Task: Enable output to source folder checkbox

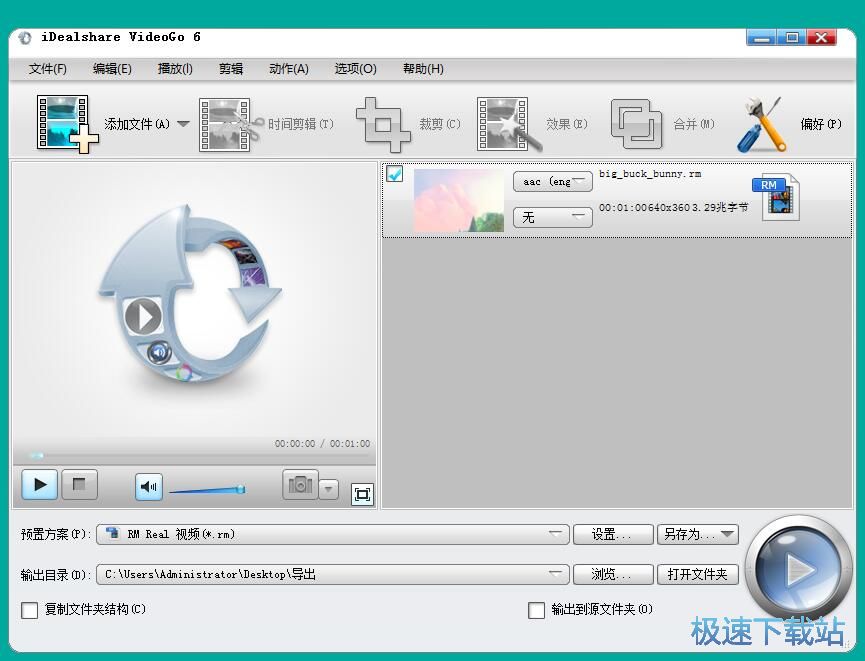Action: tap(536, 610)
